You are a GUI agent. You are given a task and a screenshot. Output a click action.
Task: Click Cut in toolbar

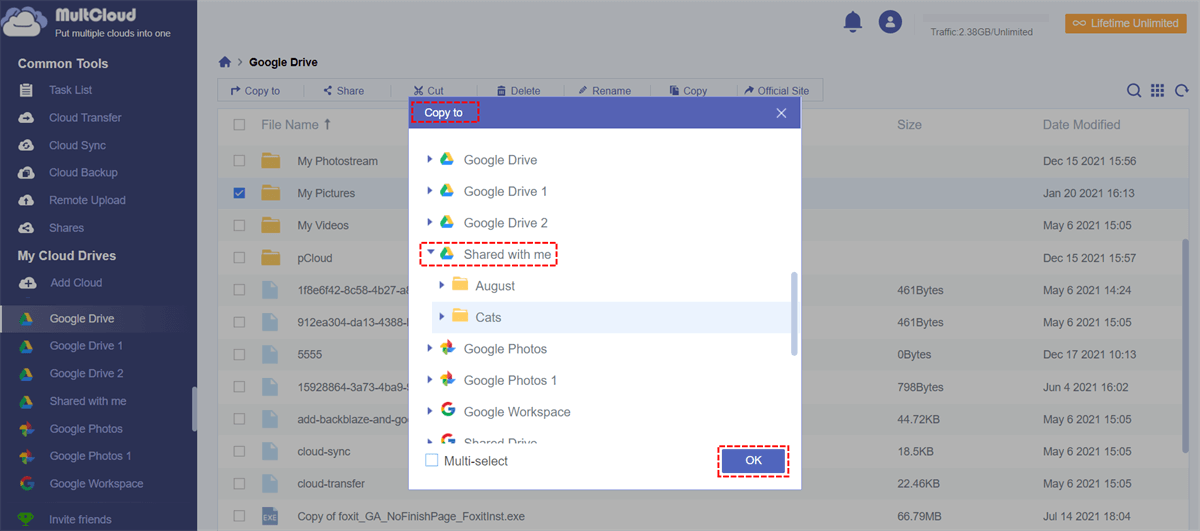point(428,91)
